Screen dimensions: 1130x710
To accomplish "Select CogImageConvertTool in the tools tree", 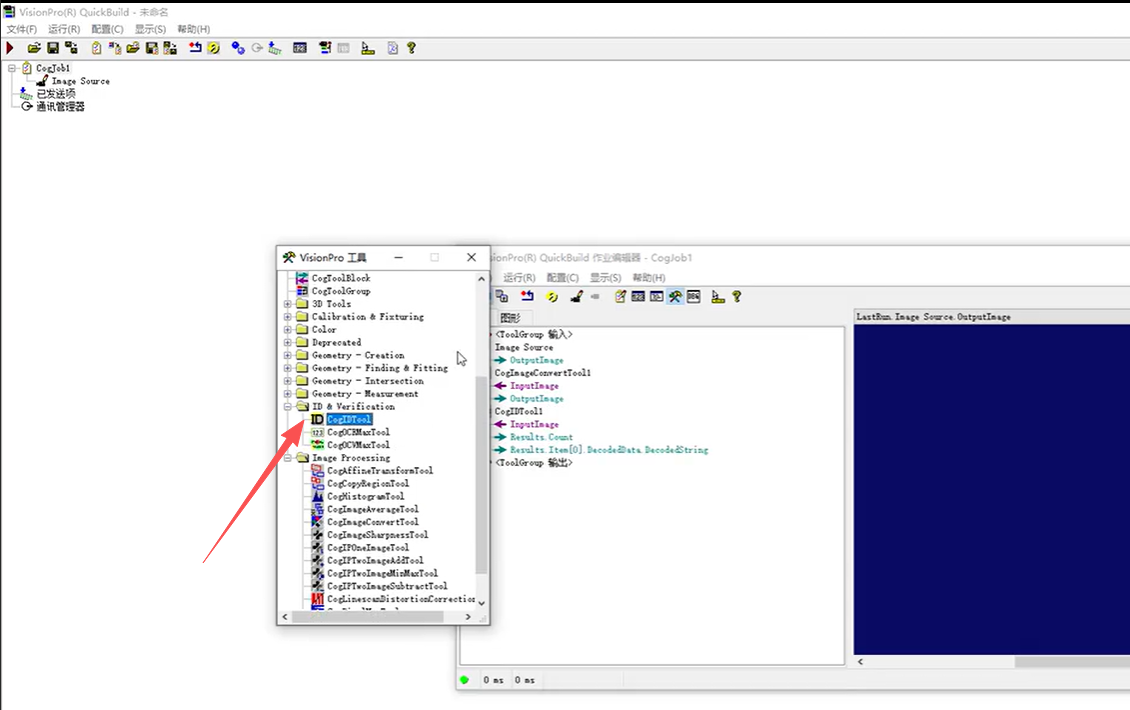I will [373, 523].
